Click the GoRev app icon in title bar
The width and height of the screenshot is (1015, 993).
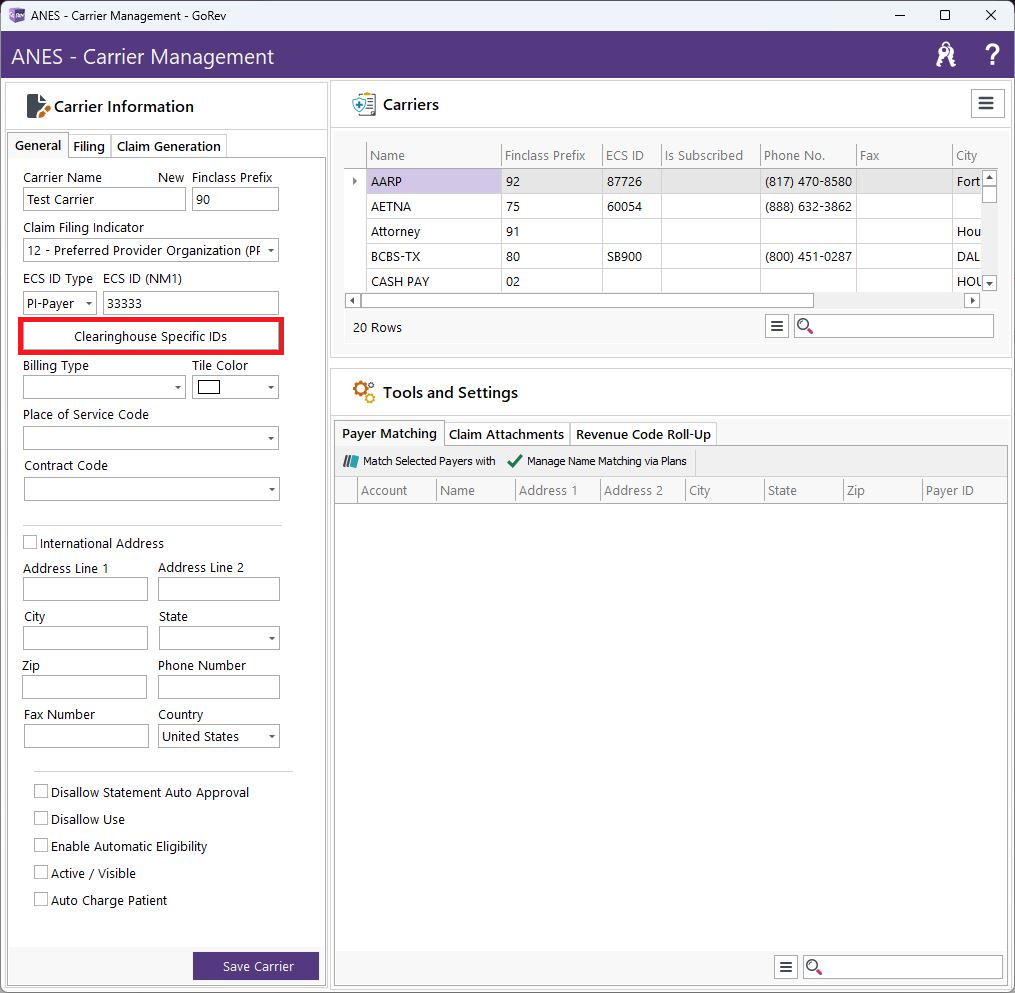16,15
